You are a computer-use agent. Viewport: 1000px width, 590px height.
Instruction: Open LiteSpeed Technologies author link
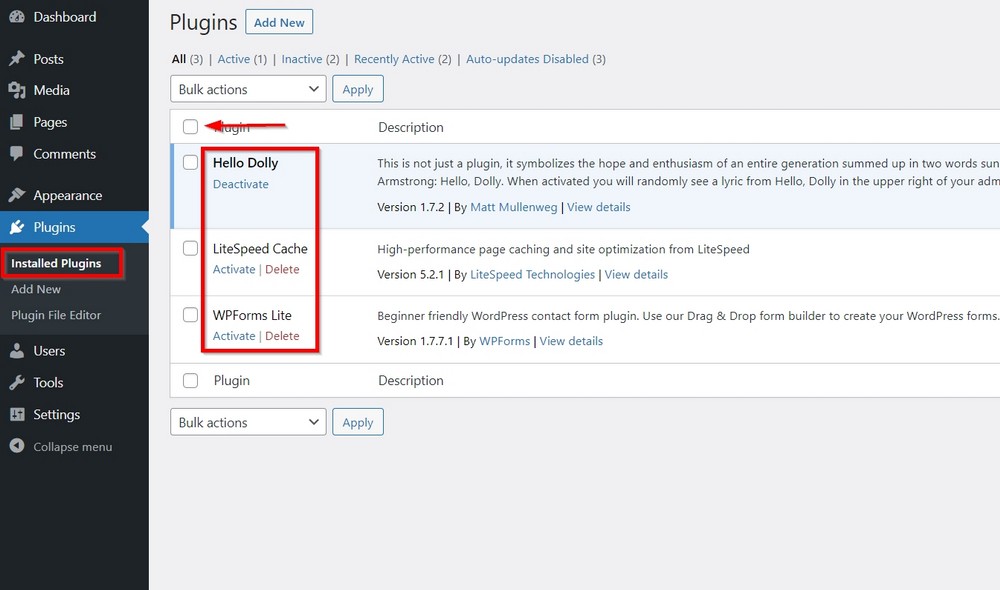click(x=532, y=275)
